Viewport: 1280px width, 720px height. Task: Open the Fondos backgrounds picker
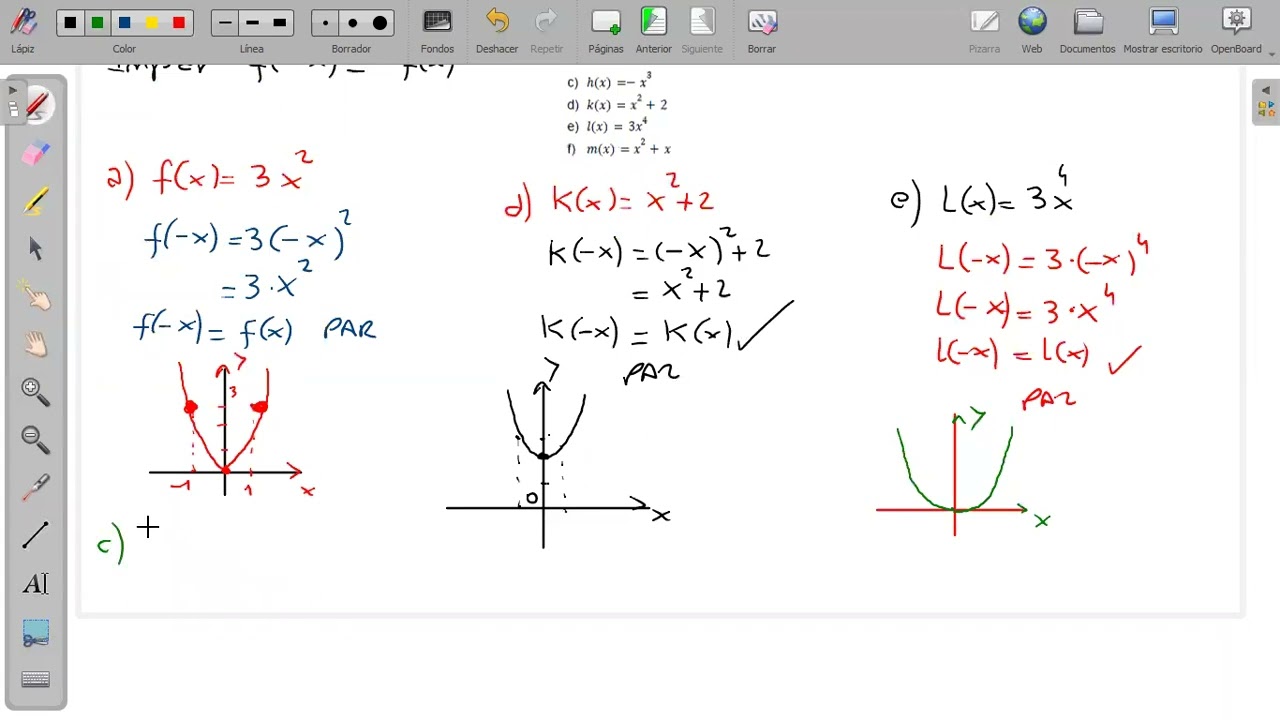(437, 31)
